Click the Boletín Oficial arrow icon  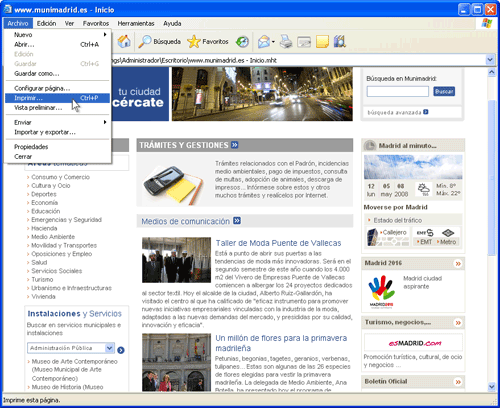[458, 382]
